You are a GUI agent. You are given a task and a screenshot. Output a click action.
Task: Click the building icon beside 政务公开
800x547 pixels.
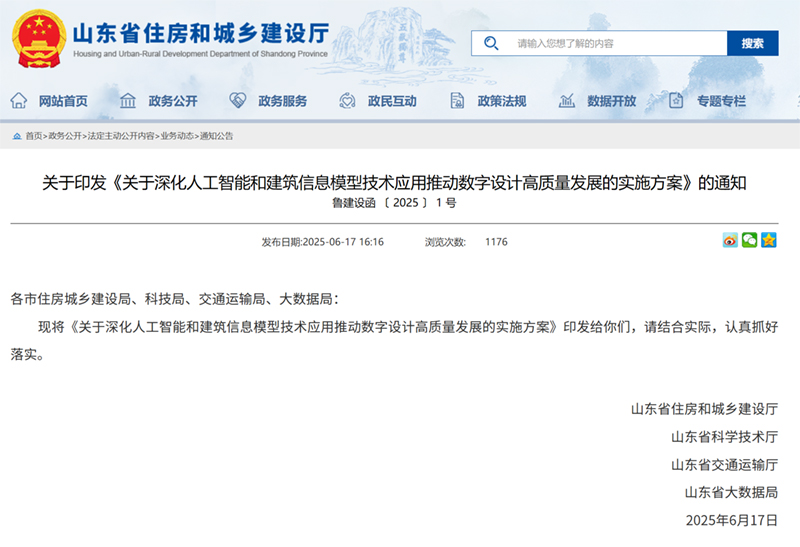(x=128, y=101)
